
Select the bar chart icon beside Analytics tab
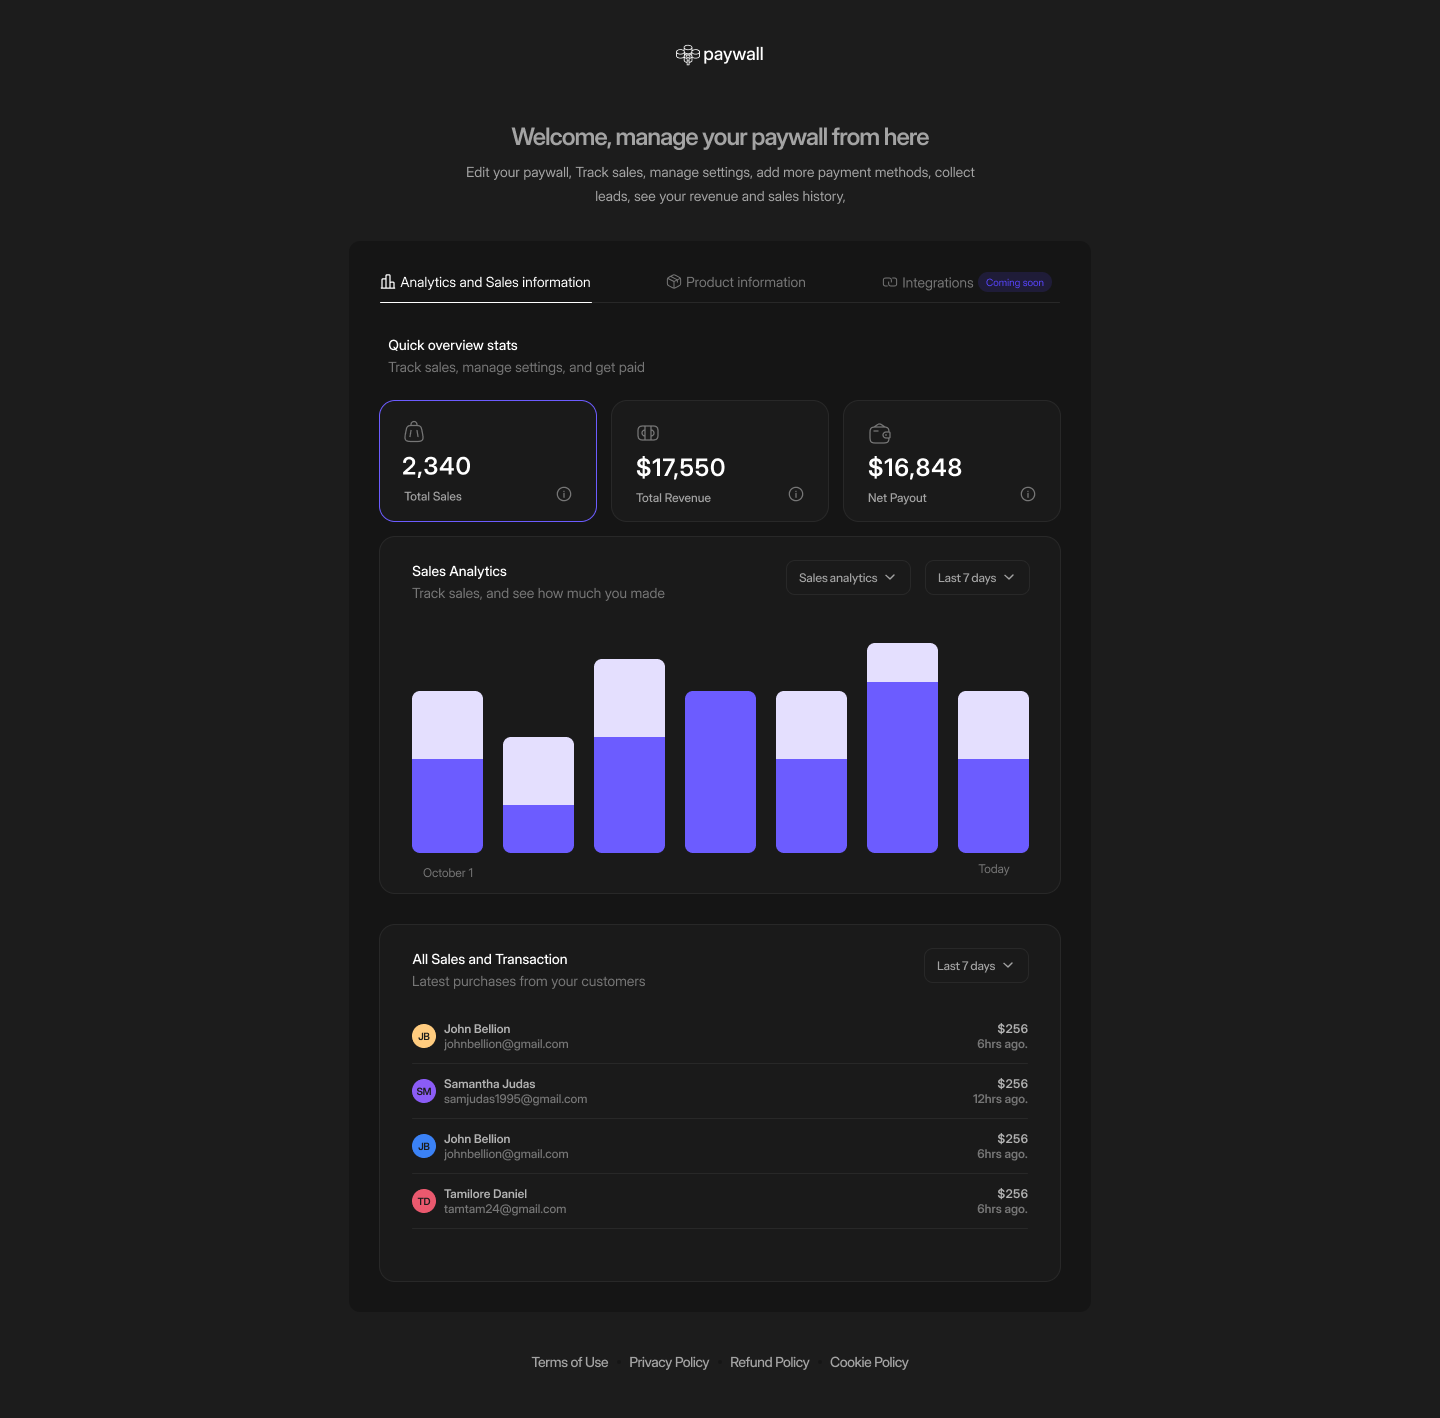pyautogui.click(x=387, y=281)
